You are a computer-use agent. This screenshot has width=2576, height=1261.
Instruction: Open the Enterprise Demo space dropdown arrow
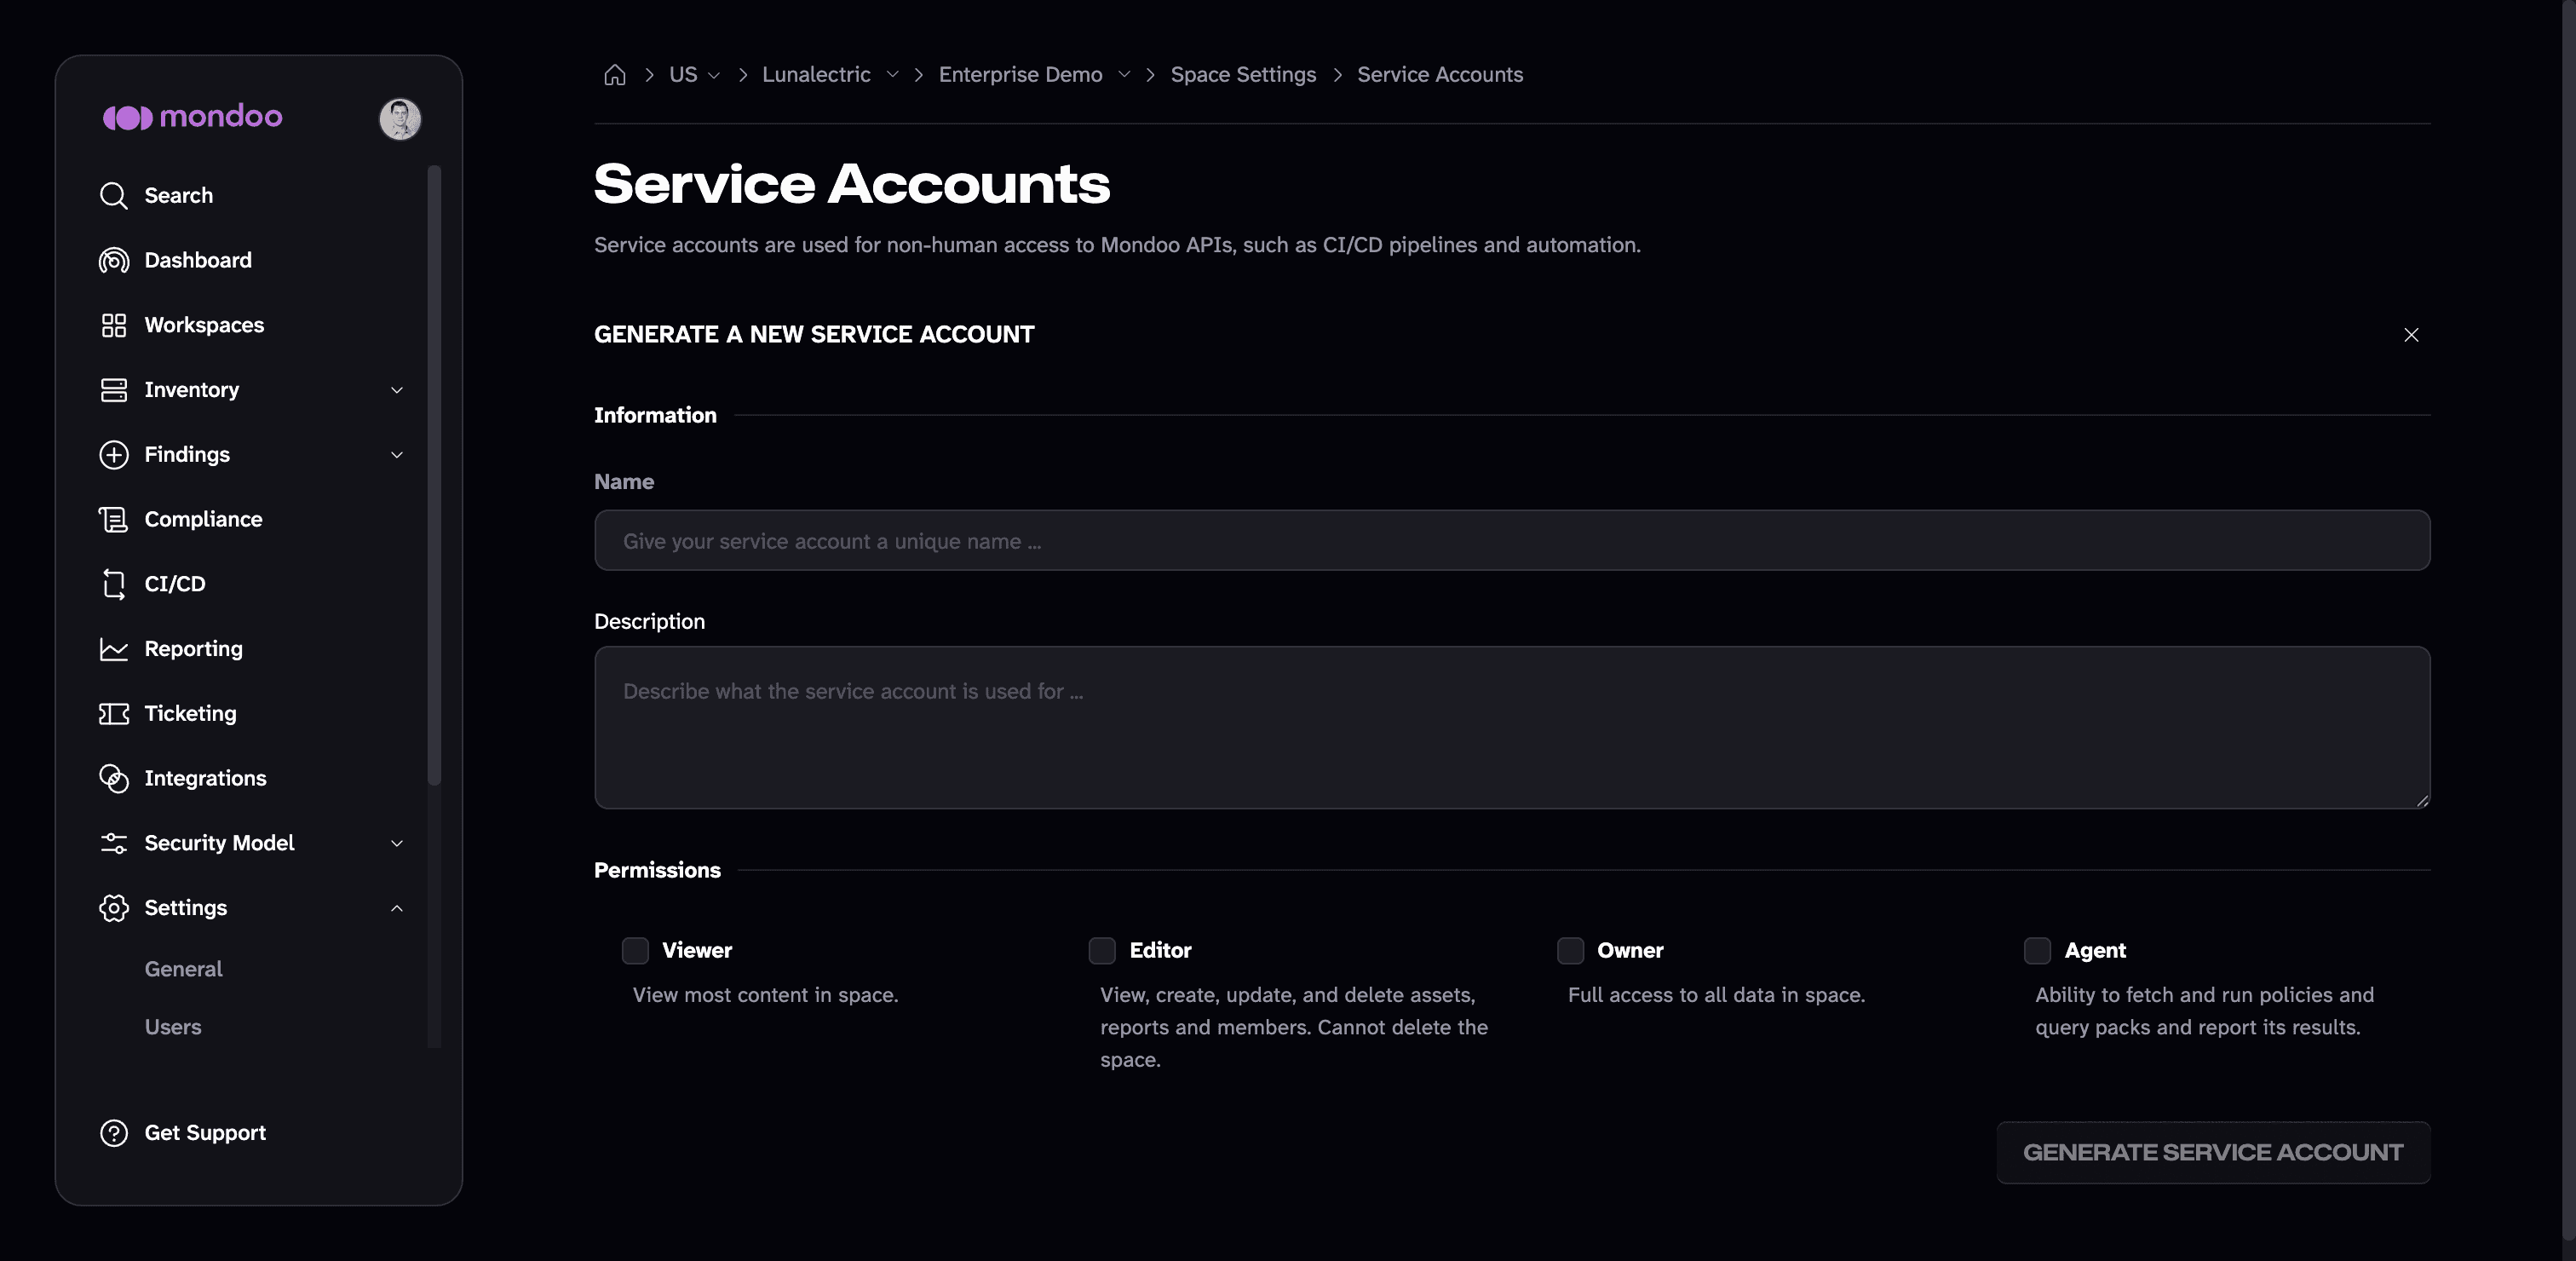pos(1124,75)
